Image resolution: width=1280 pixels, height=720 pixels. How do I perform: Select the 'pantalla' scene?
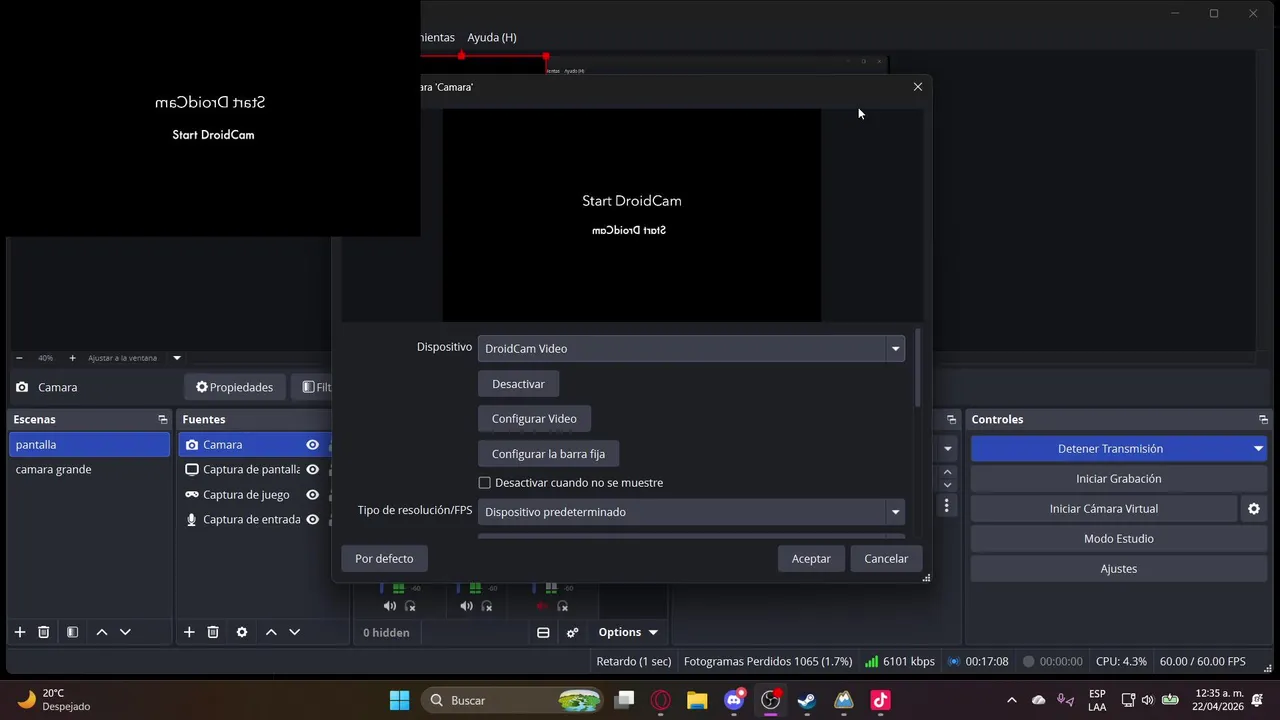(90, 445)
